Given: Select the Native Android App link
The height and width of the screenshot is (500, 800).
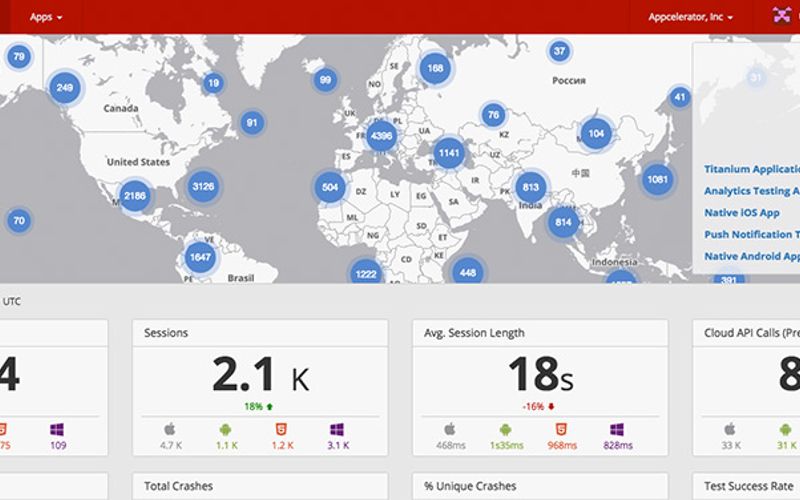Looking at the screenshot, I should pos(751,256).
